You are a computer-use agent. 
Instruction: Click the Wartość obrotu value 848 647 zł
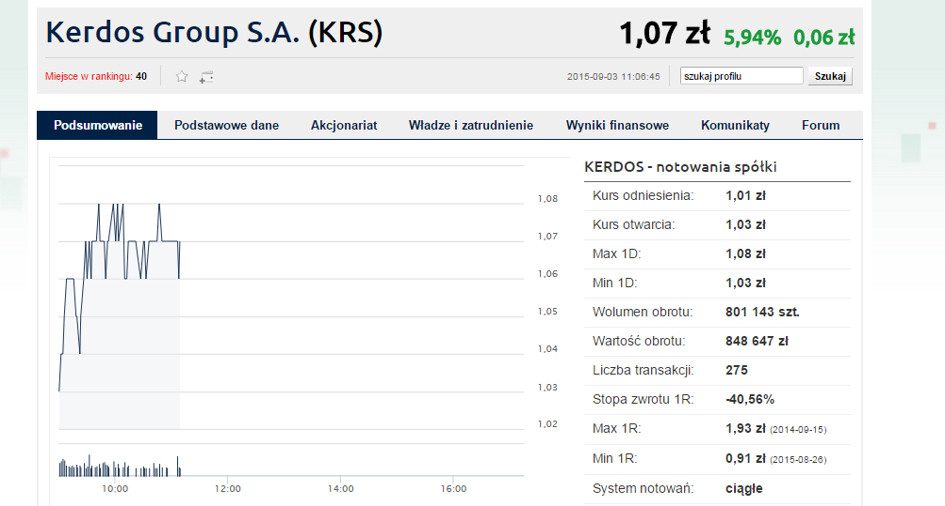(757, 341)
